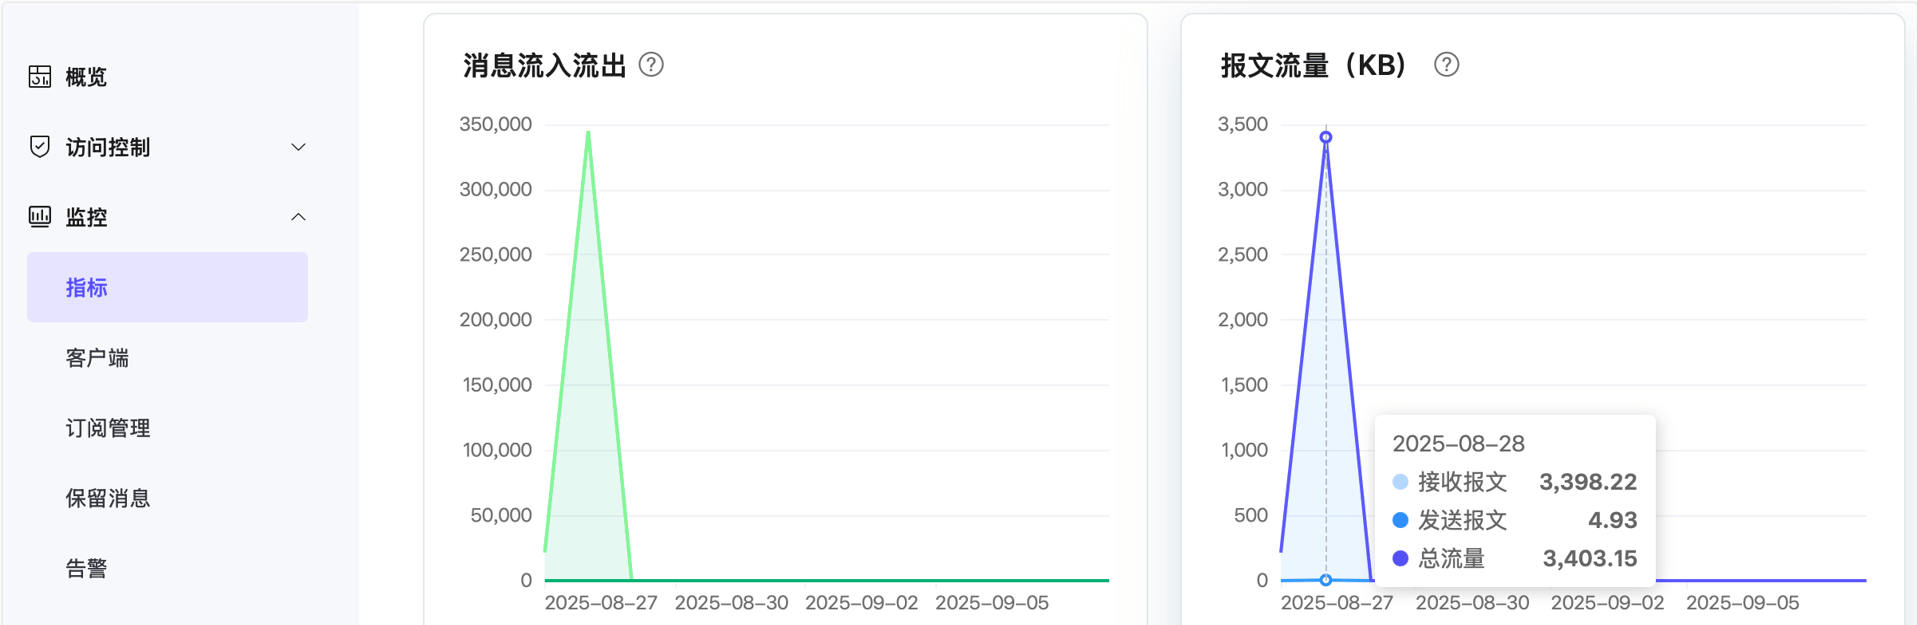Screen dimensions: 1917x625
Task: Click the peak data point on traffic chart
Action: [x=1326, y=137]
